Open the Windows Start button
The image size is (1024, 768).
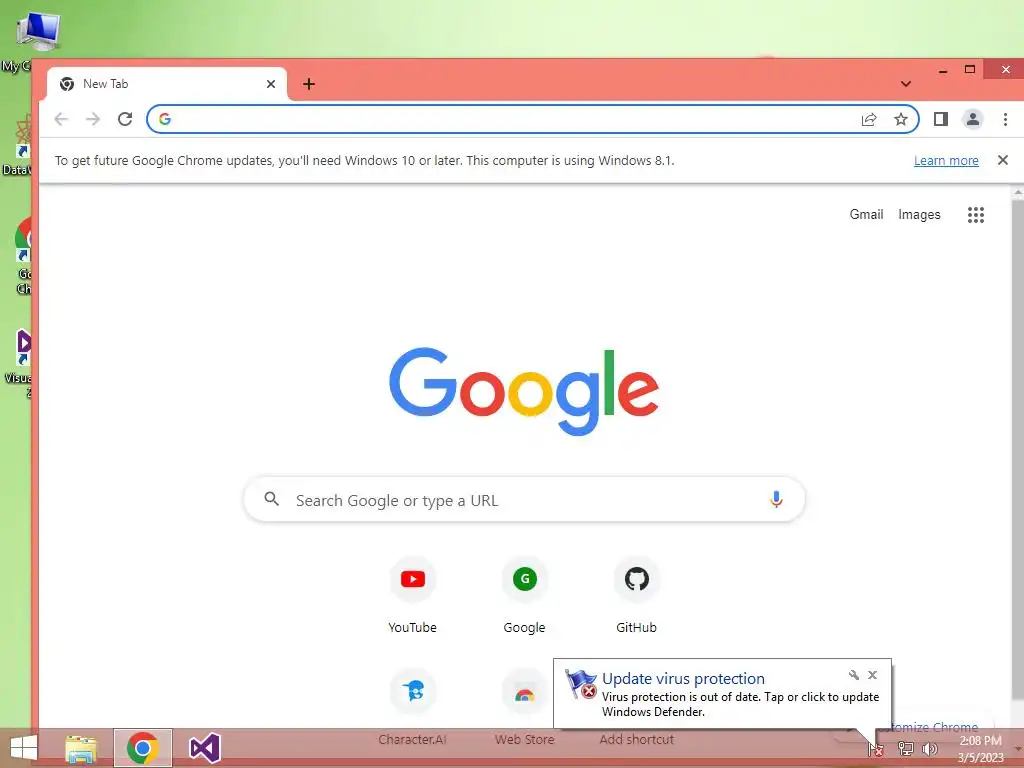(24, 748)
